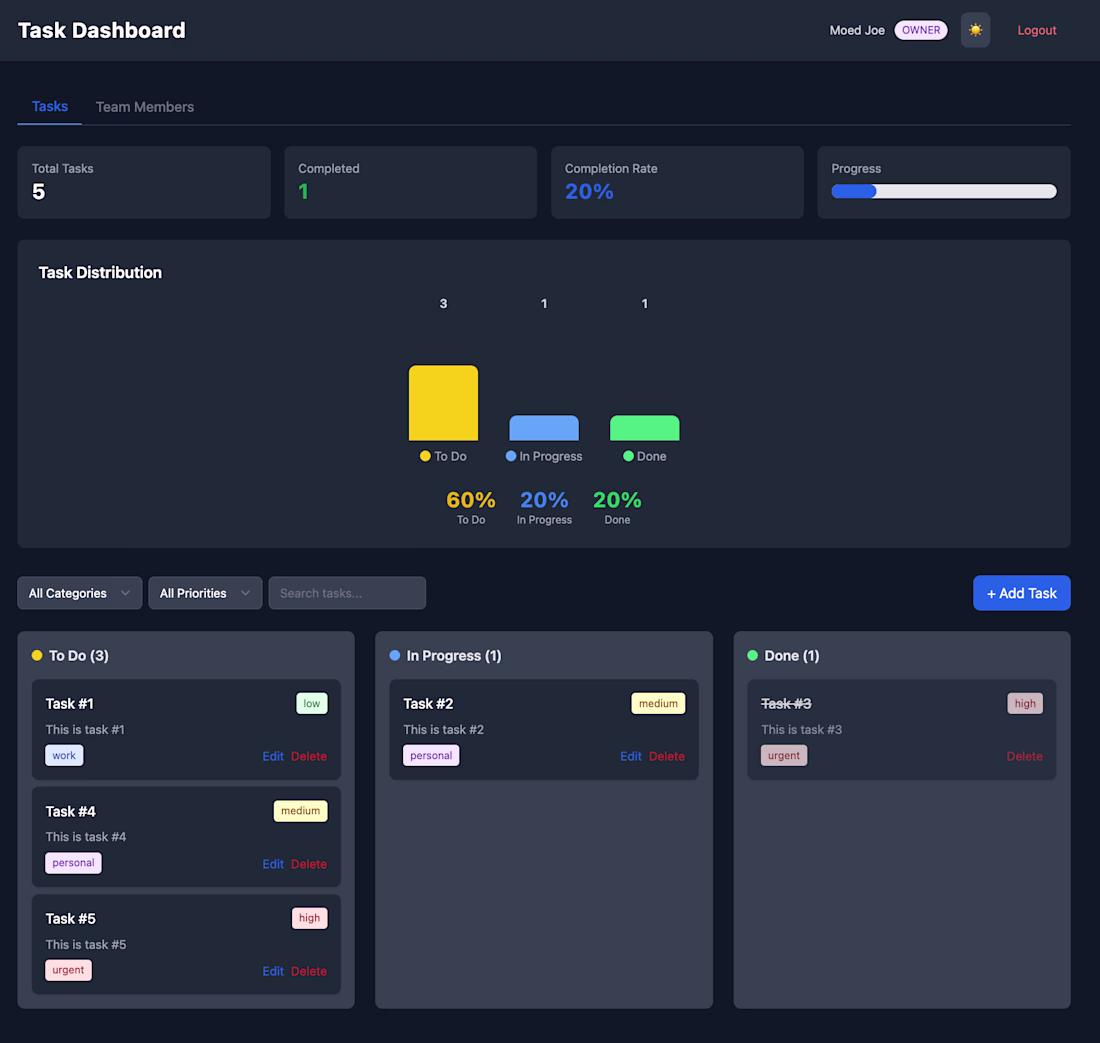Click the green Done chart bar
This screenshot has height=1043, width=1100.
[645, 428]
